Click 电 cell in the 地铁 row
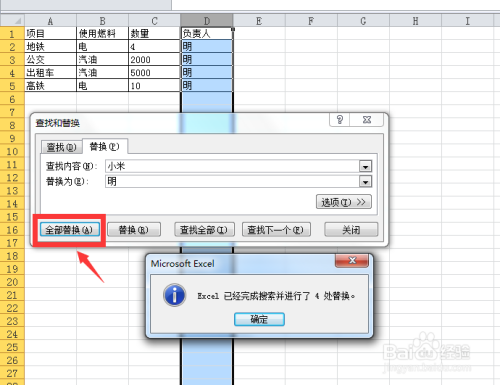500x385 pixels. [x=102, y=47]
